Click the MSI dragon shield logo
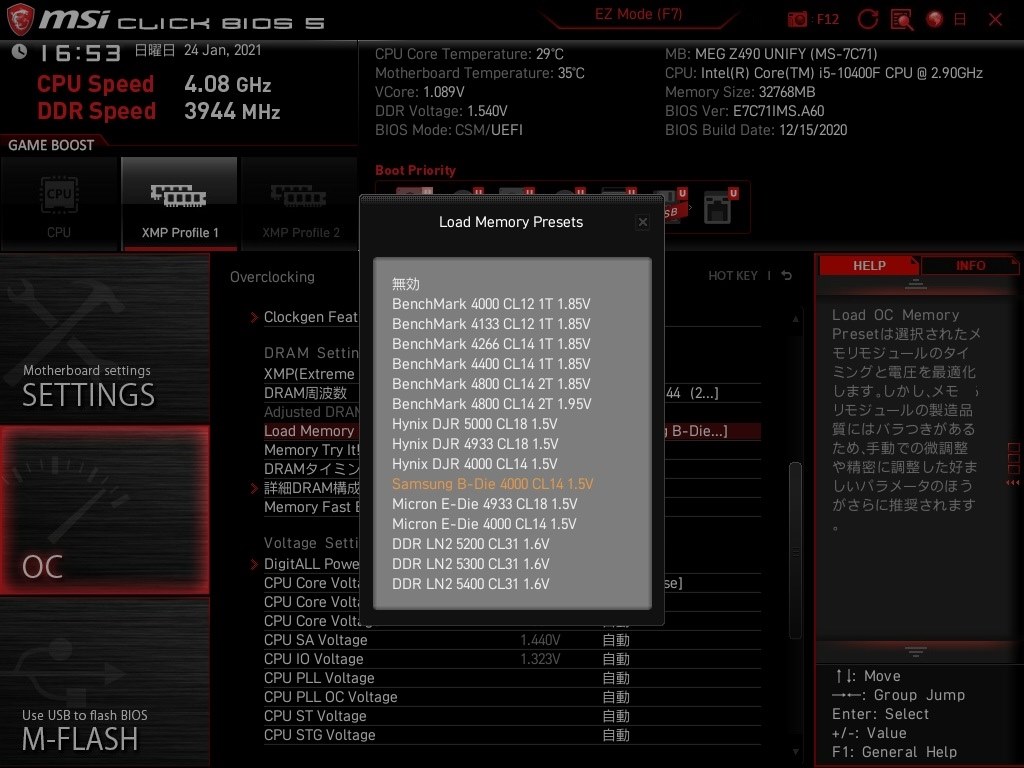 tap(19, 19)
